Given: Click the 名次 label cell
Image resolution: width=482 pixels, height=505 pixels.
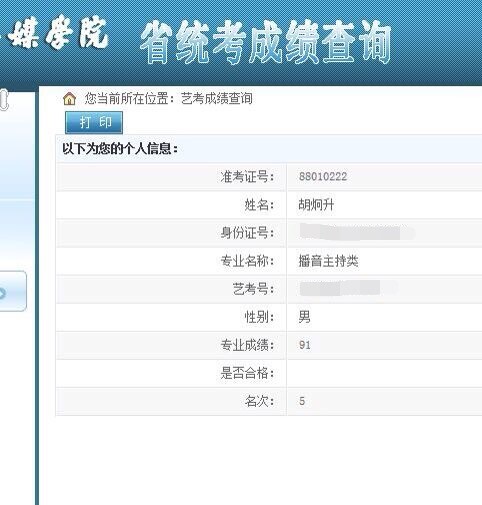Looking at the screenshot, I should pos(171,401).
